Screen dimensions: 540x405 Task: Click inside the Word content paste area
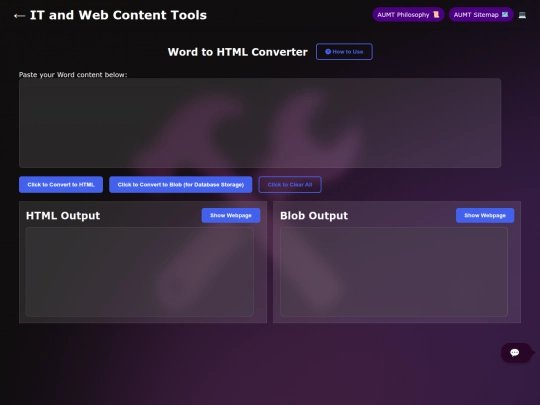click(260, 123)
